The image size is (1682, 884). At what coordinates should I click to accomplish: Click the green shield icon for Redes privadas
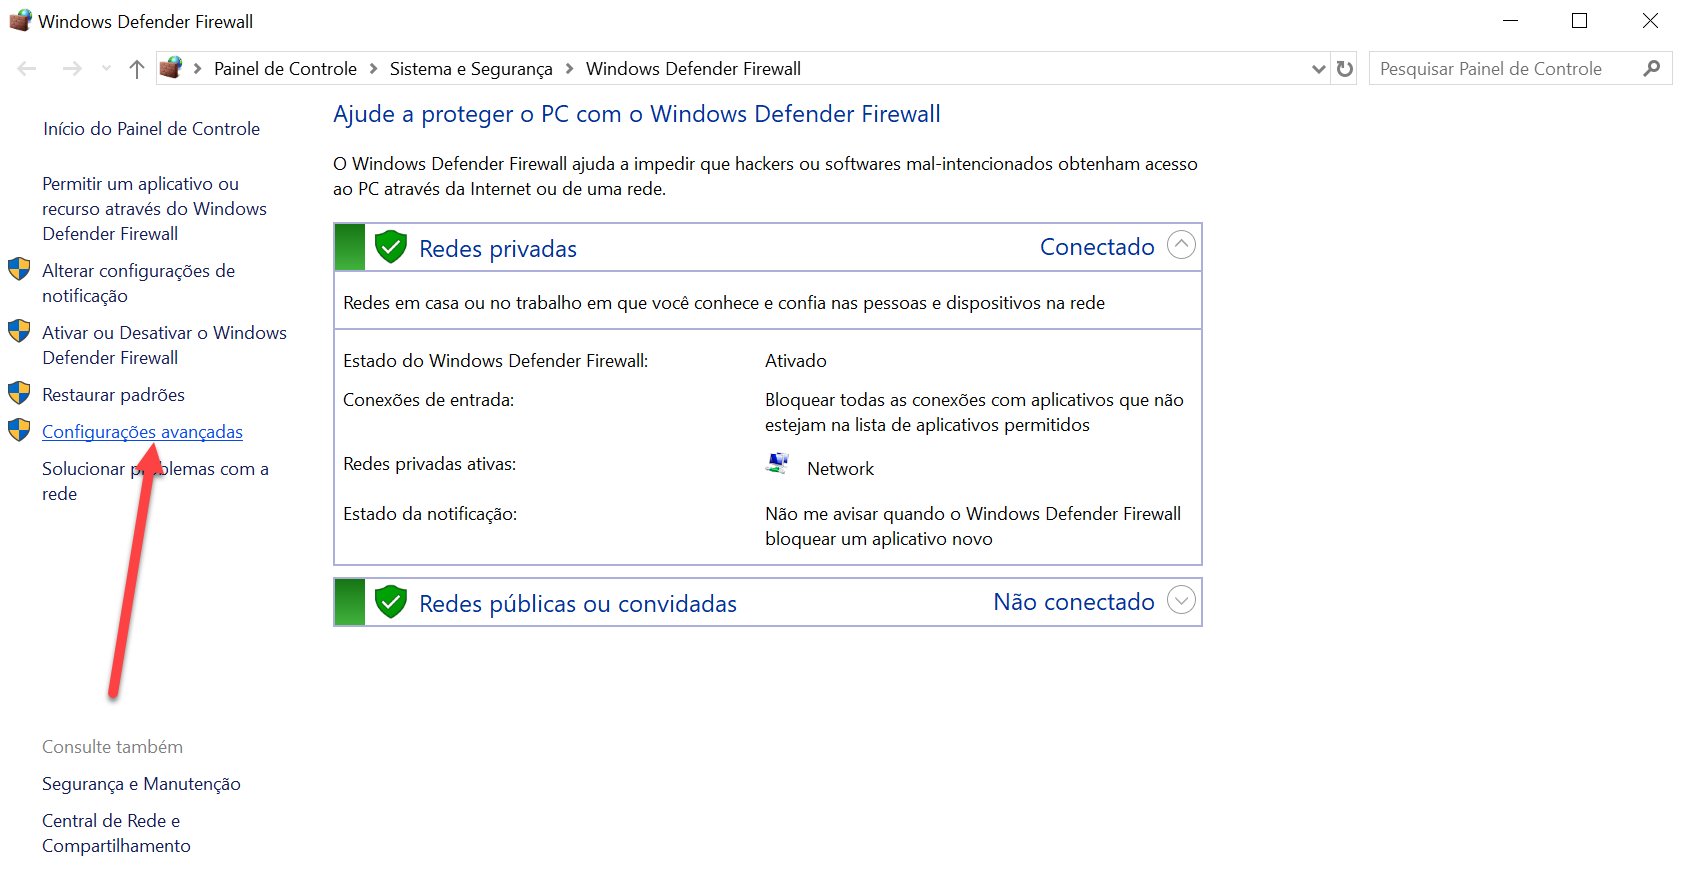tap(390, 247)
